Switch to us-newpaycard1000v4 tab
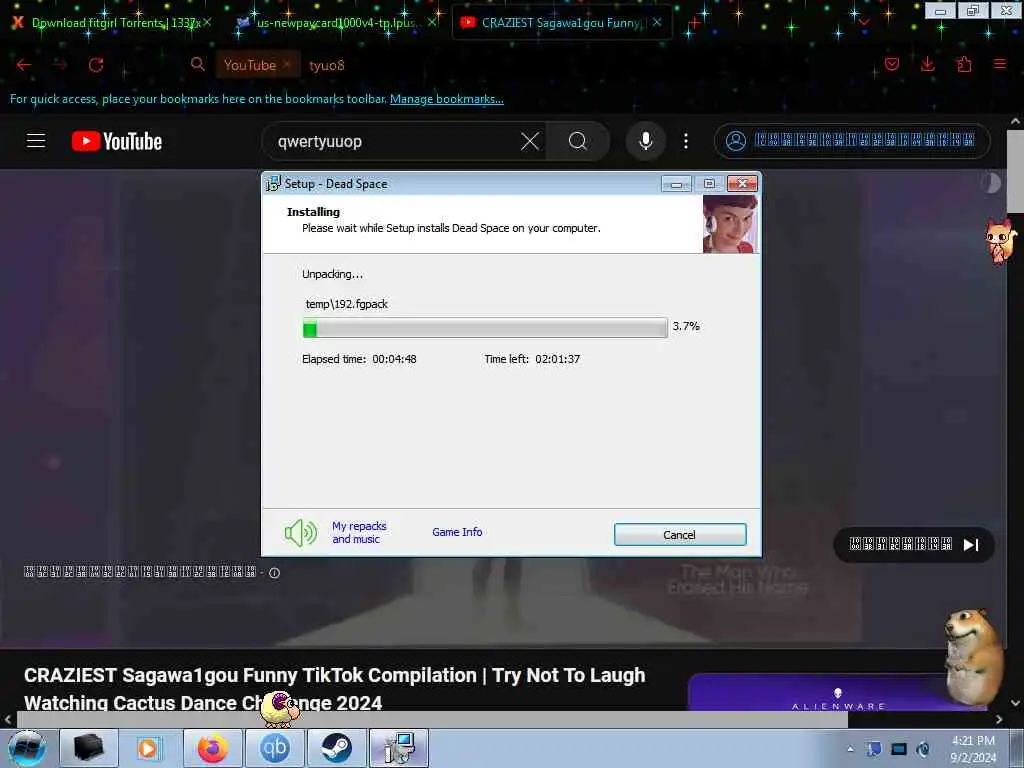1024x768 pixels. (x=336, y=23)
